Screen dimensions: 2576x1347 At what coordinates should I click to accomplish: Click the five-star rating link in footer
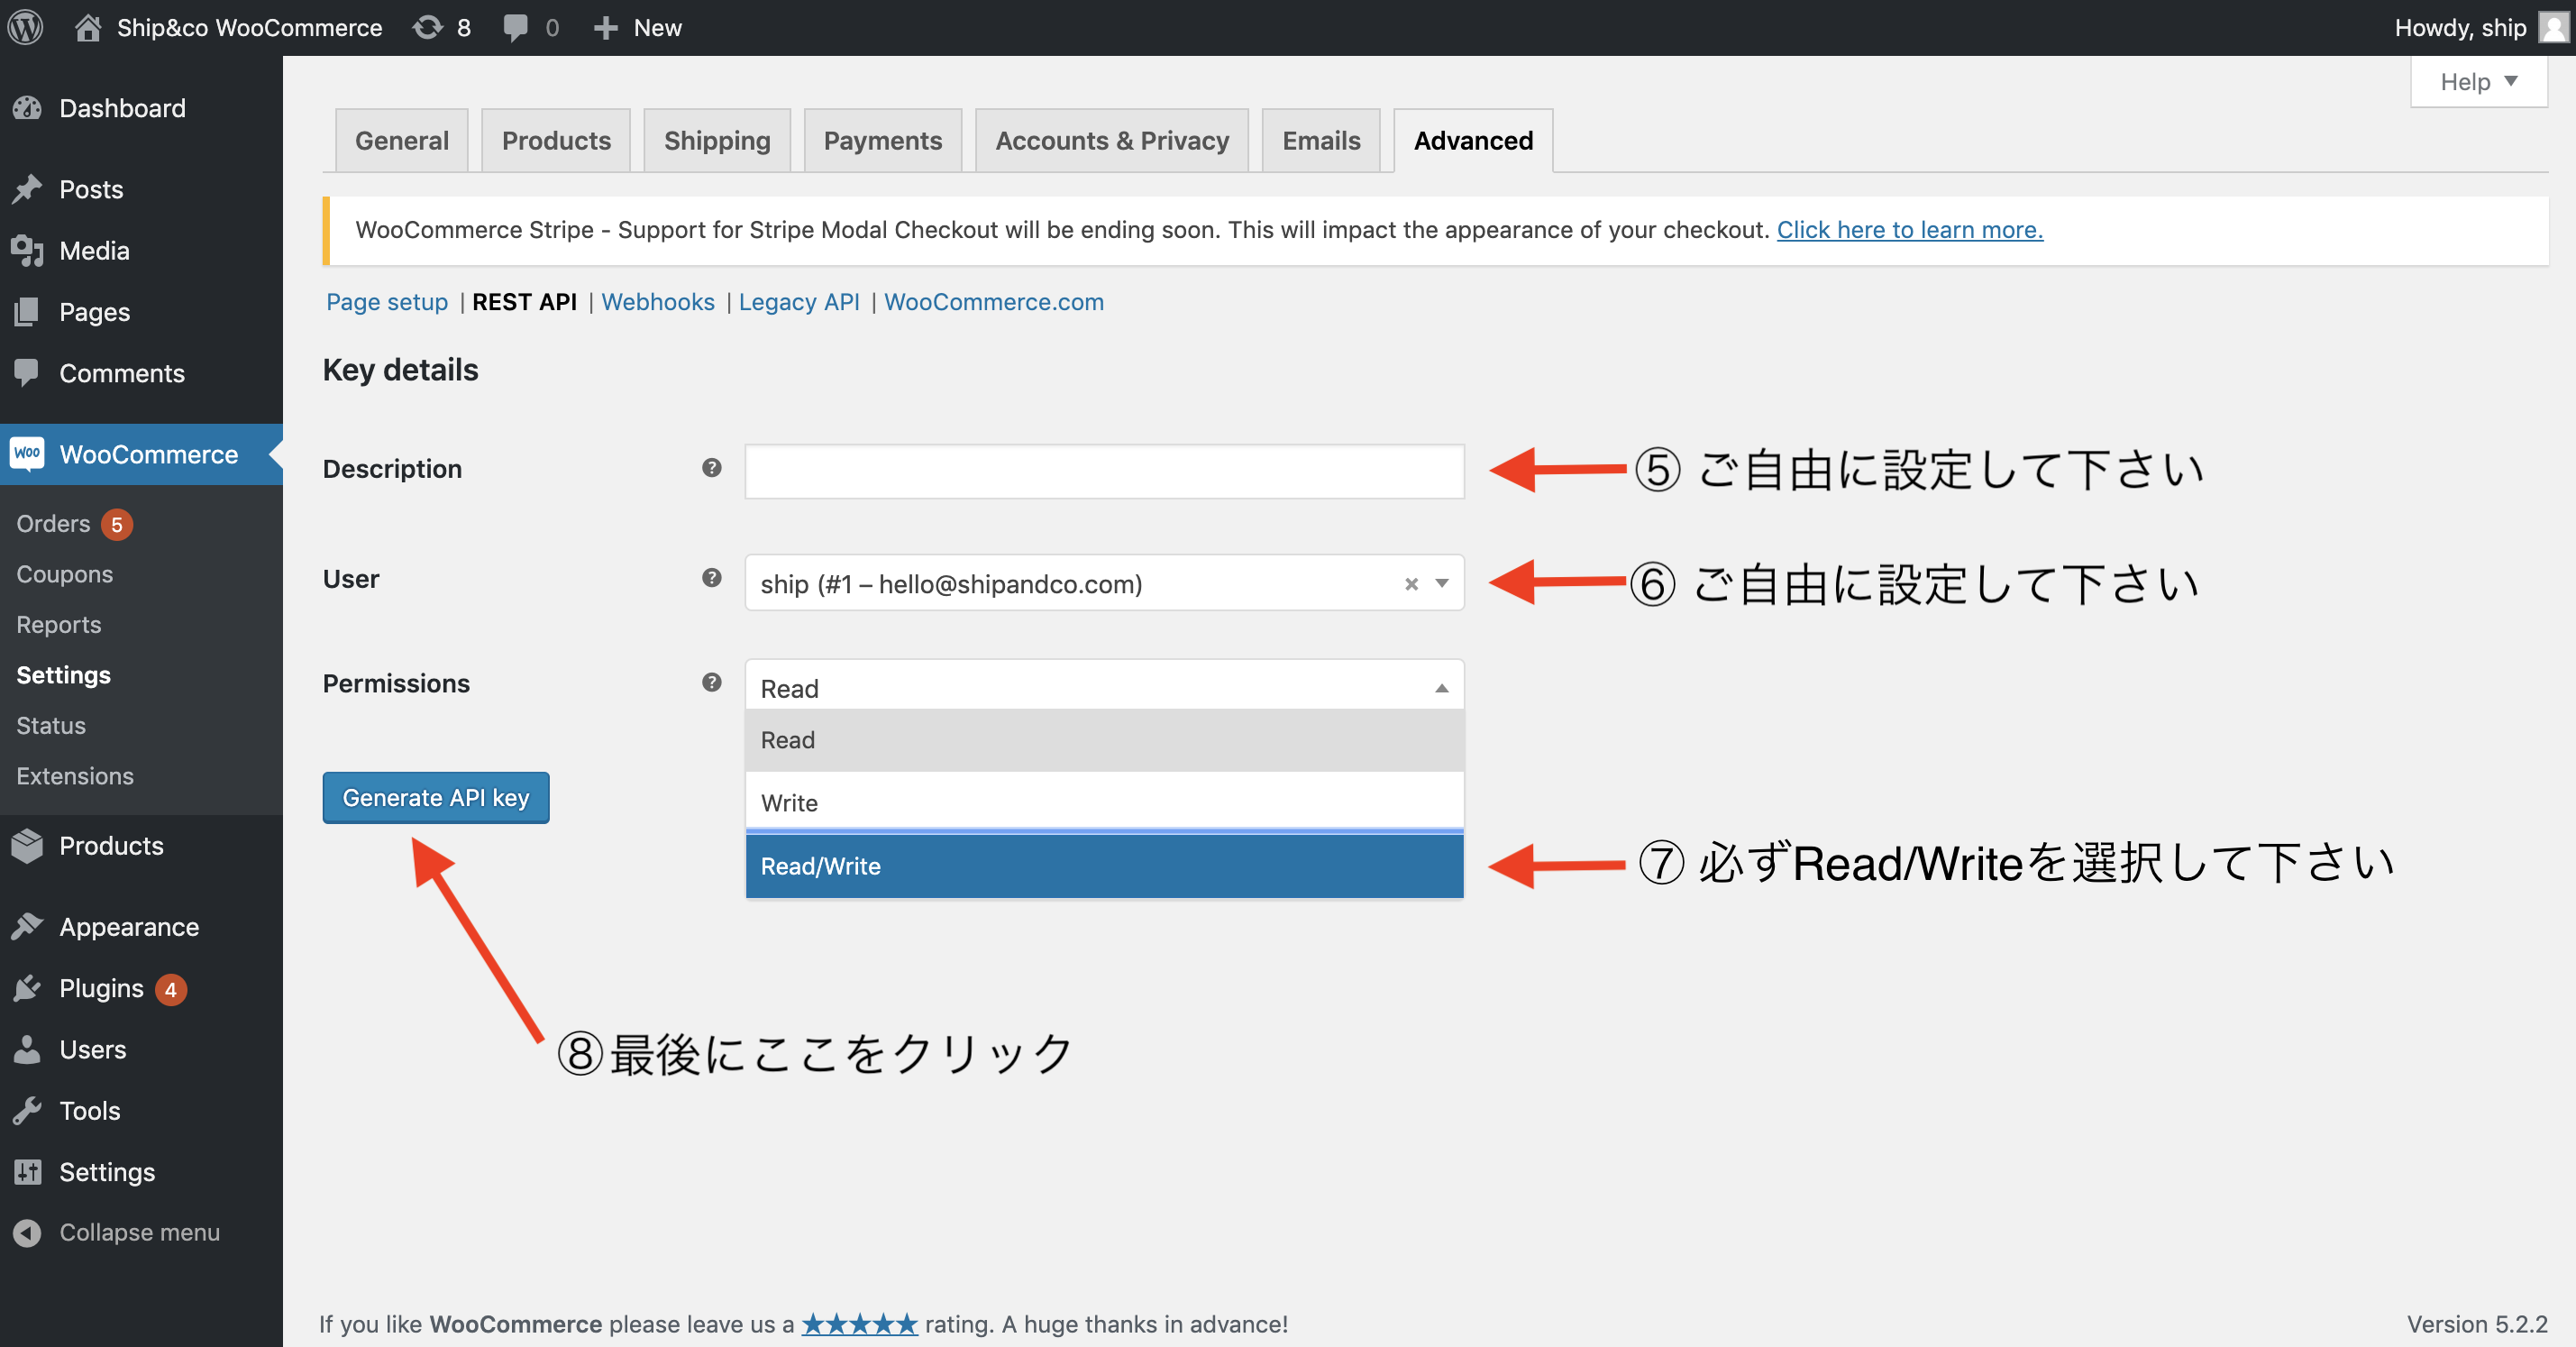pyautogui.click(x=859, y=1324)
